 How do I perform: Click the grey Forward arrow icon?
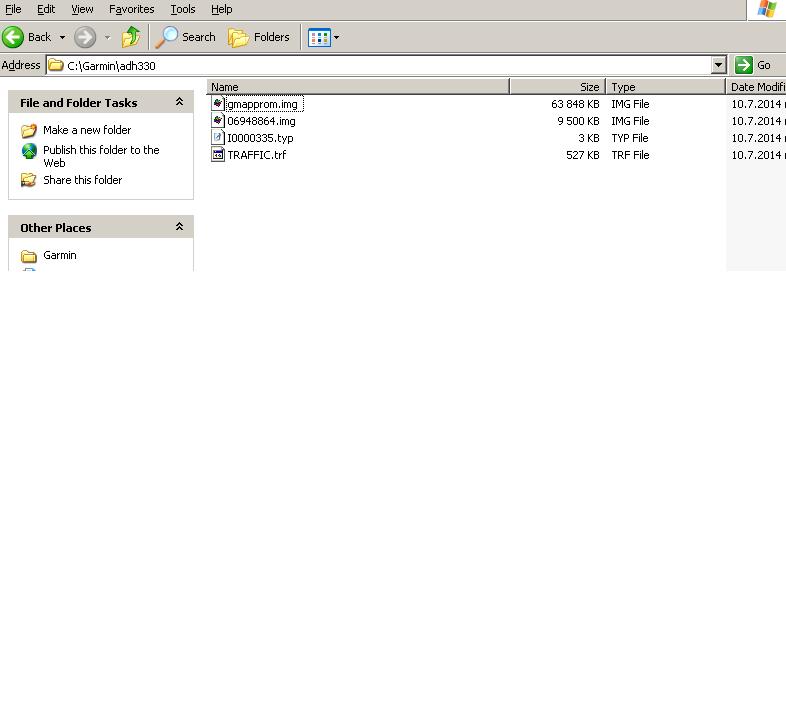point(85,37)
